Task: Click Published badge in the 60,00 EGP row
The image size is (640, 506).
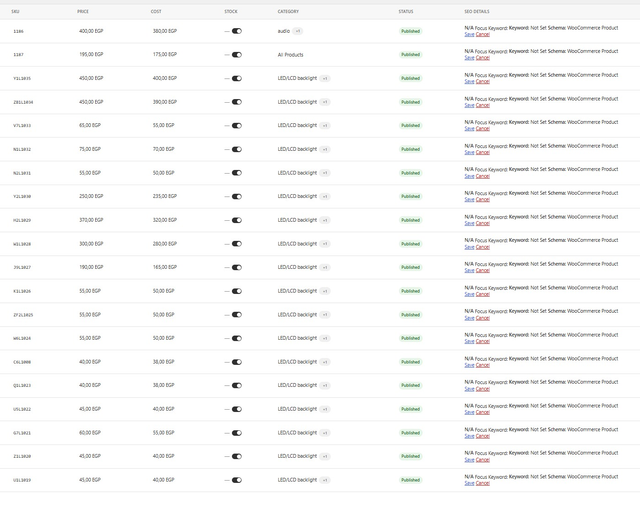Action: (x=411, y=433)
